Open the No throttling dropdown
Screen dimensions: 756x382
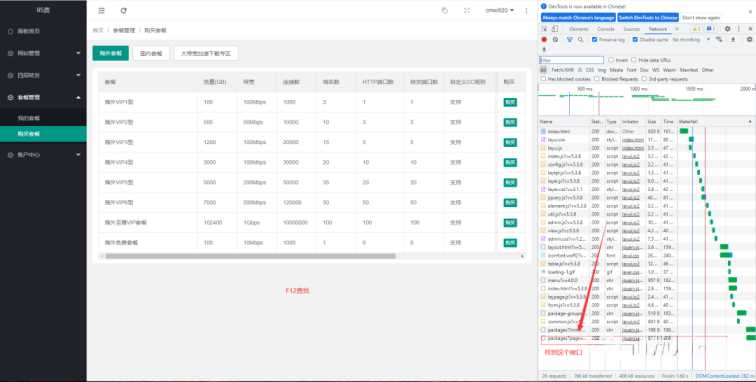pyautogui.click(x=690, y=40)
